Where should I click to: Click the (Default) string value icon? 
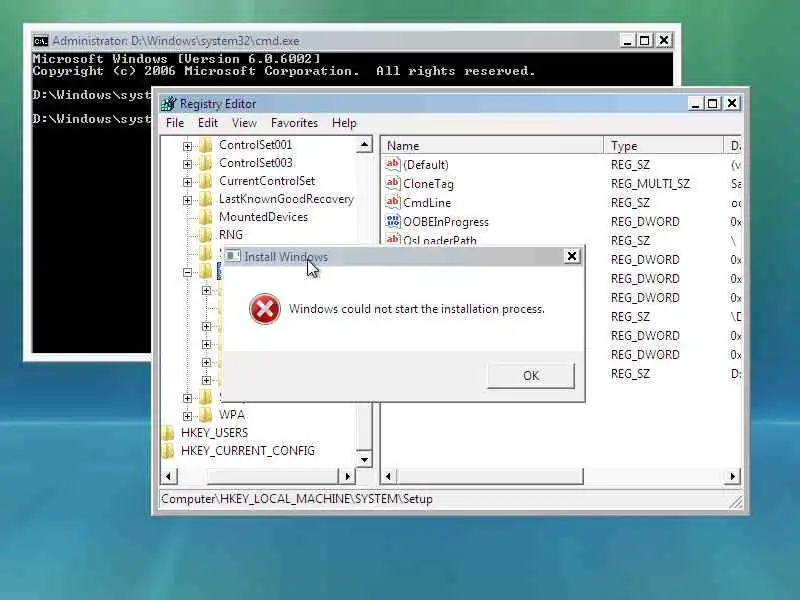click(392, 164)
